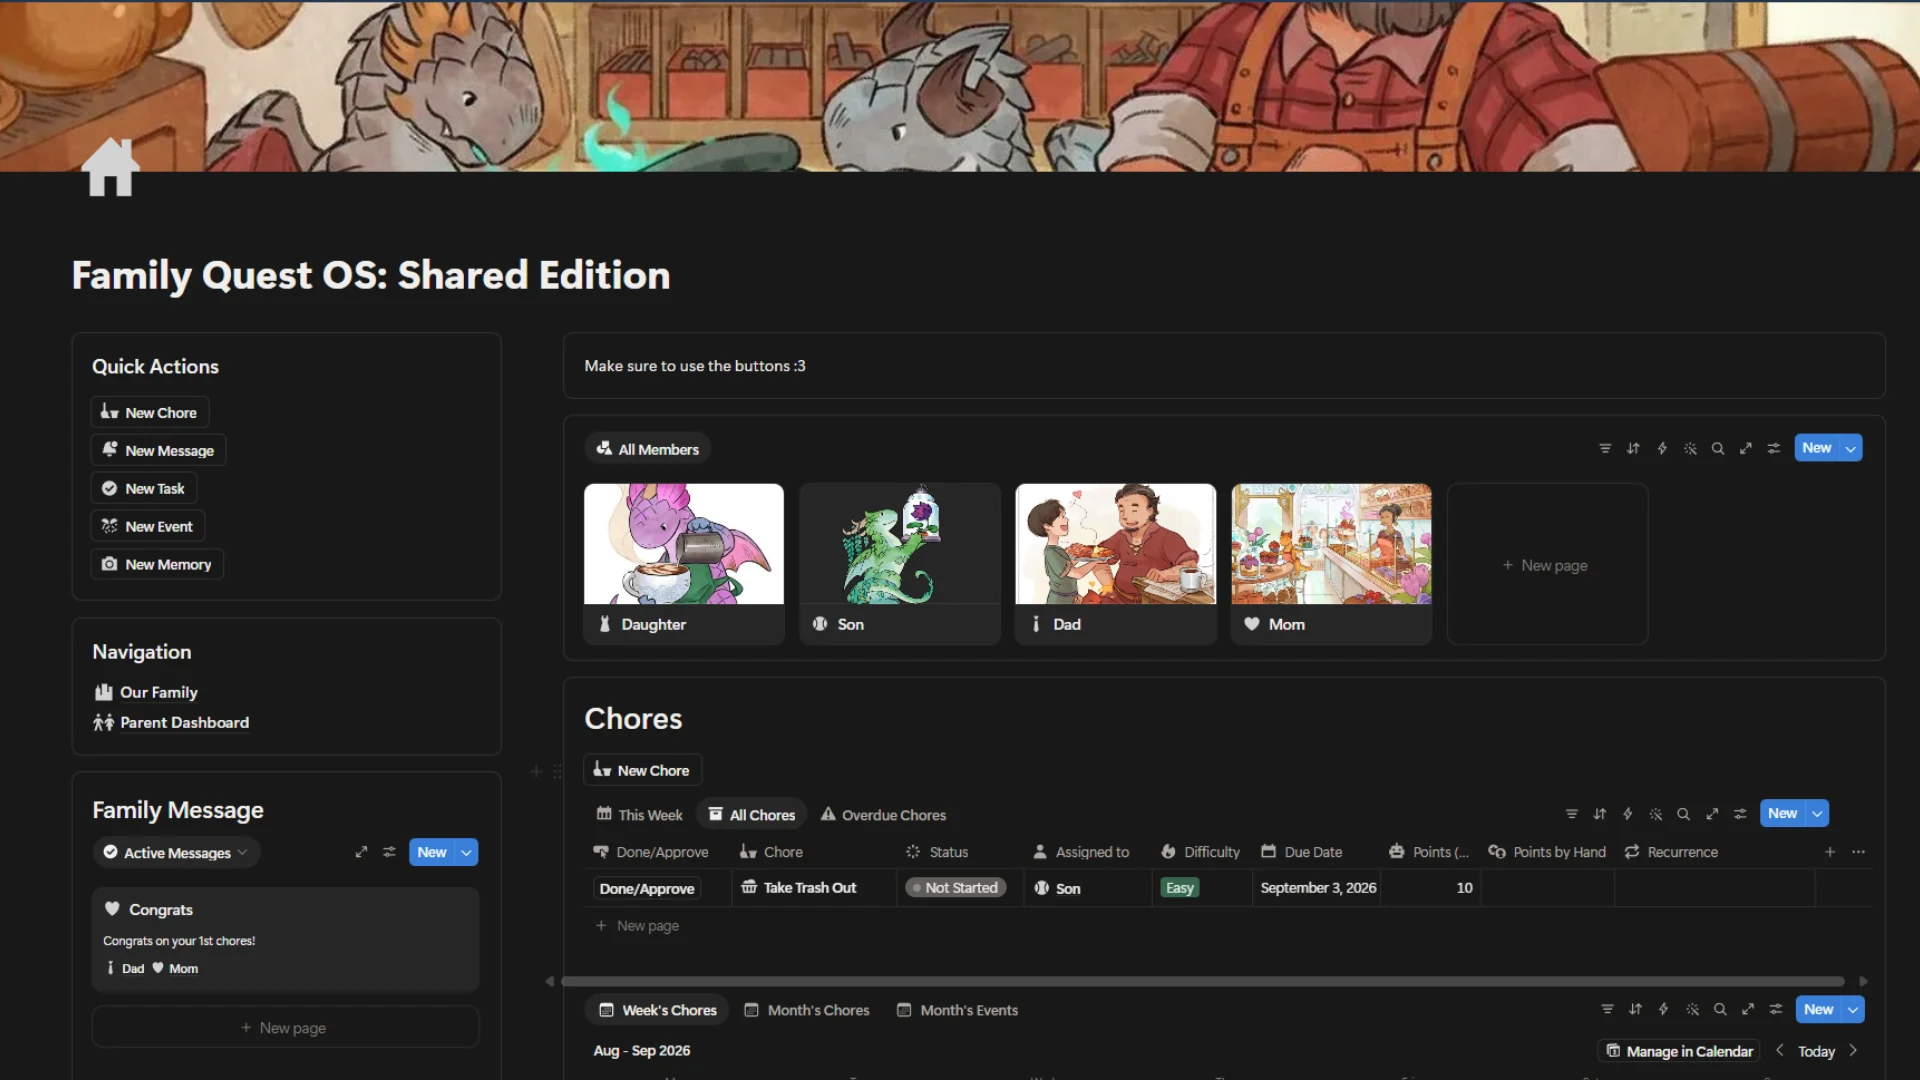Screen dimensions: 1920x1080
Task: Open Our Family navigation link
Action: [x=146, y=692]
